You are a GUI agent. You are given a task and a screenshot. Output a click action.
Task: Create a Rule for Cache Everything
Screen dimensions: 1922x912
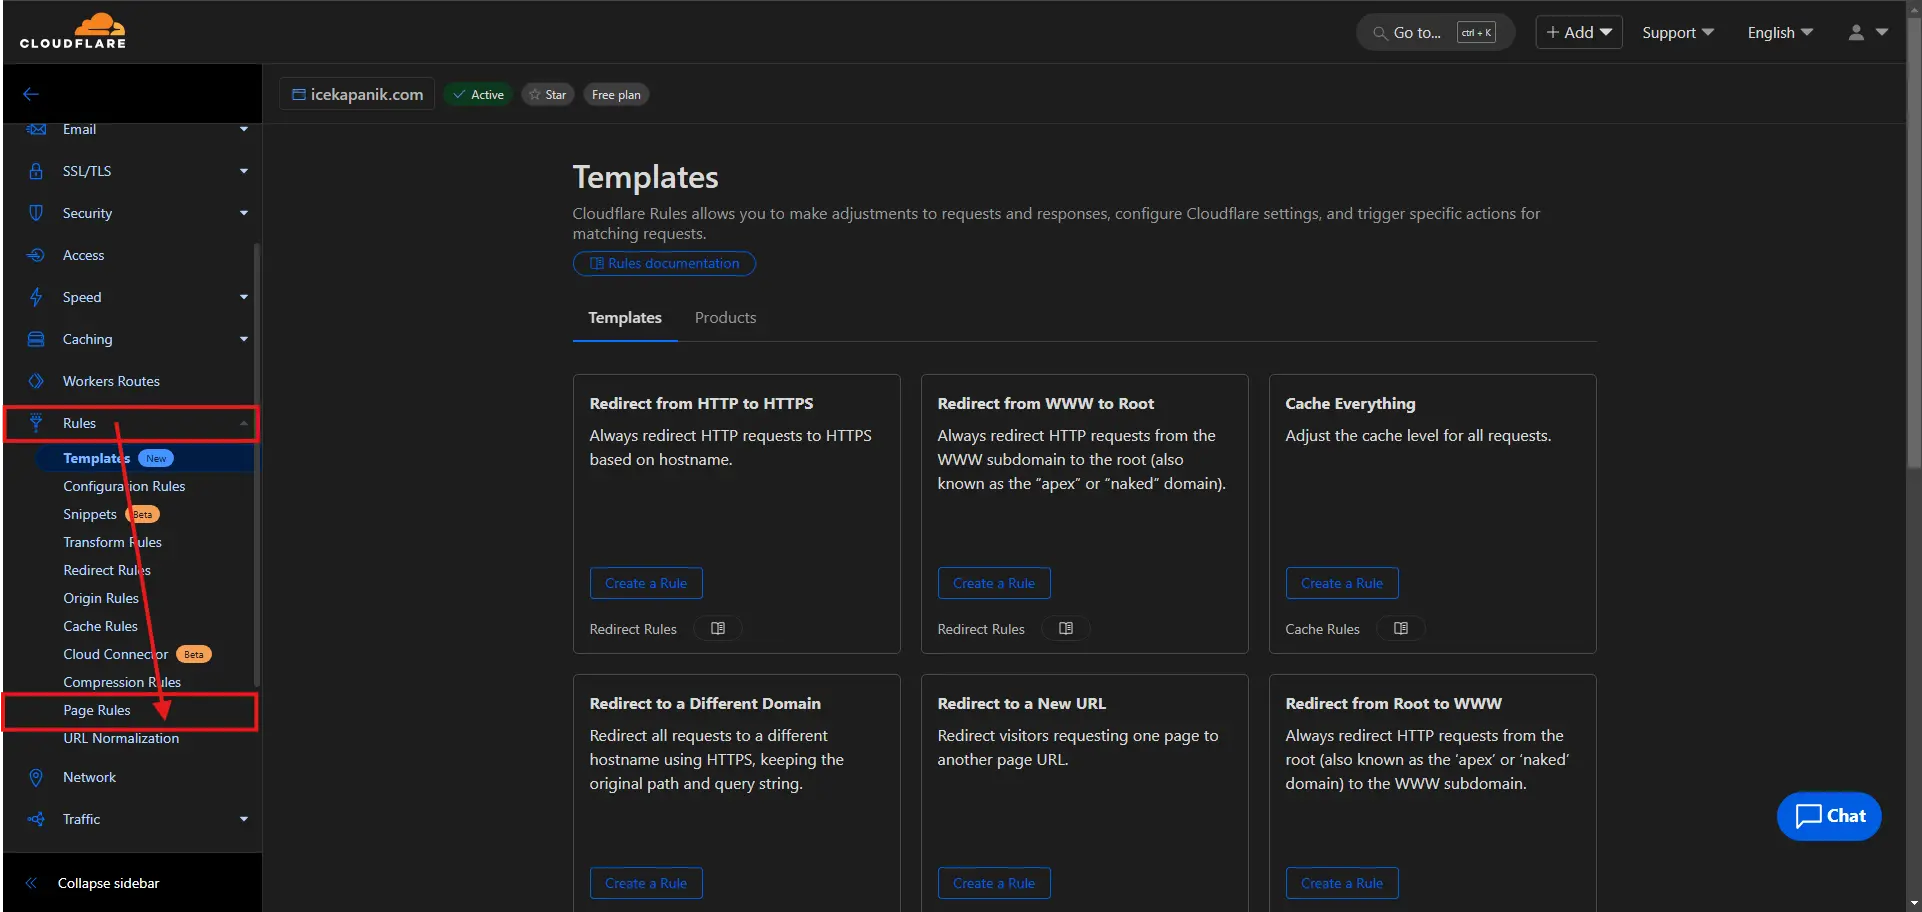coord(1342,583)
